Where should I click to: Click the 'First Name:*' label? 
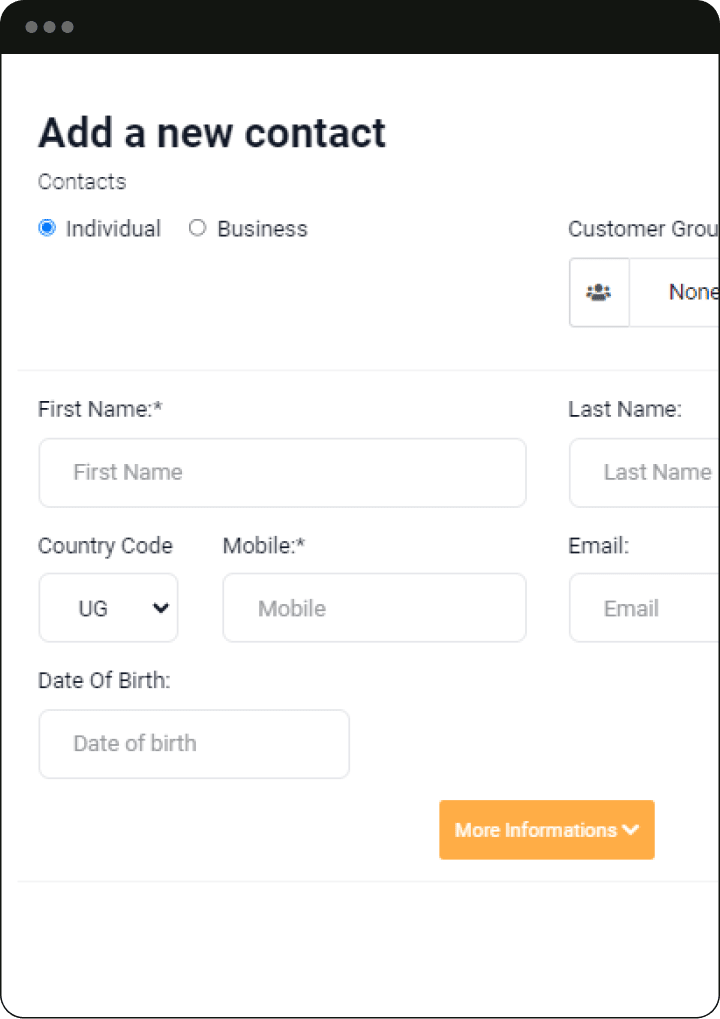click(100, 409)
